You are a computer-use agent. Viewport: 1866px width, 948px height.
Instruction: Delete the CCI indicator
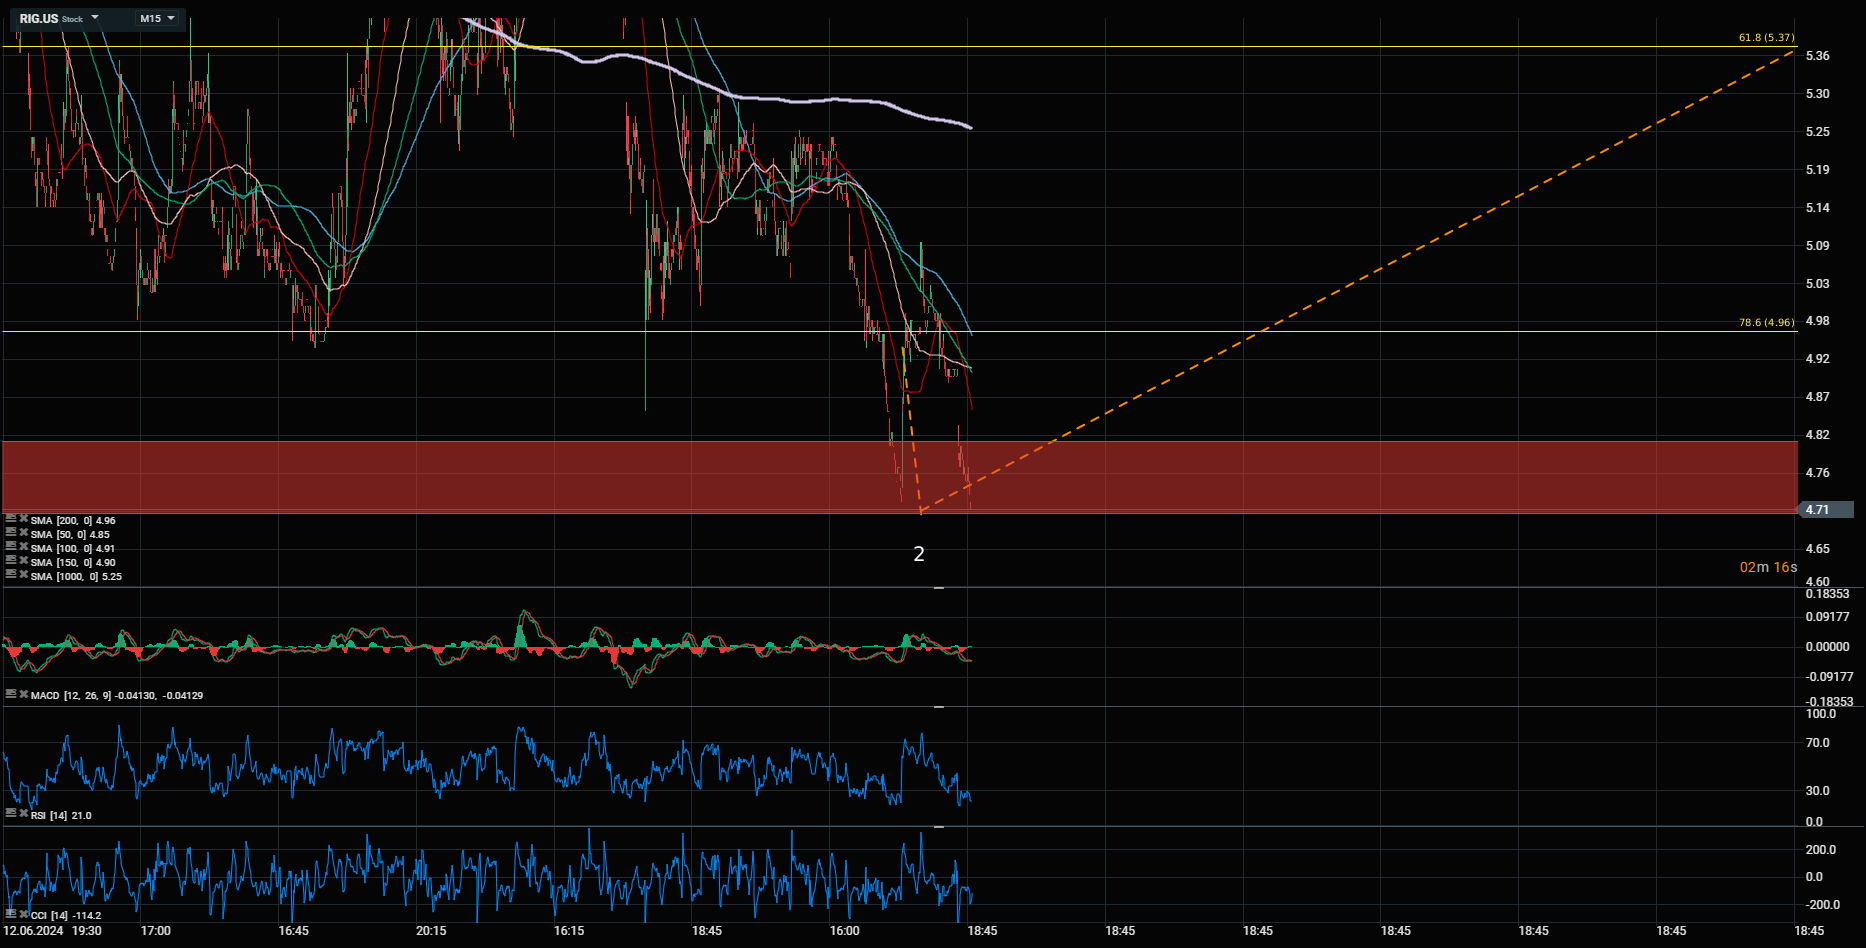pyautogui.click(x=23, y=914)
